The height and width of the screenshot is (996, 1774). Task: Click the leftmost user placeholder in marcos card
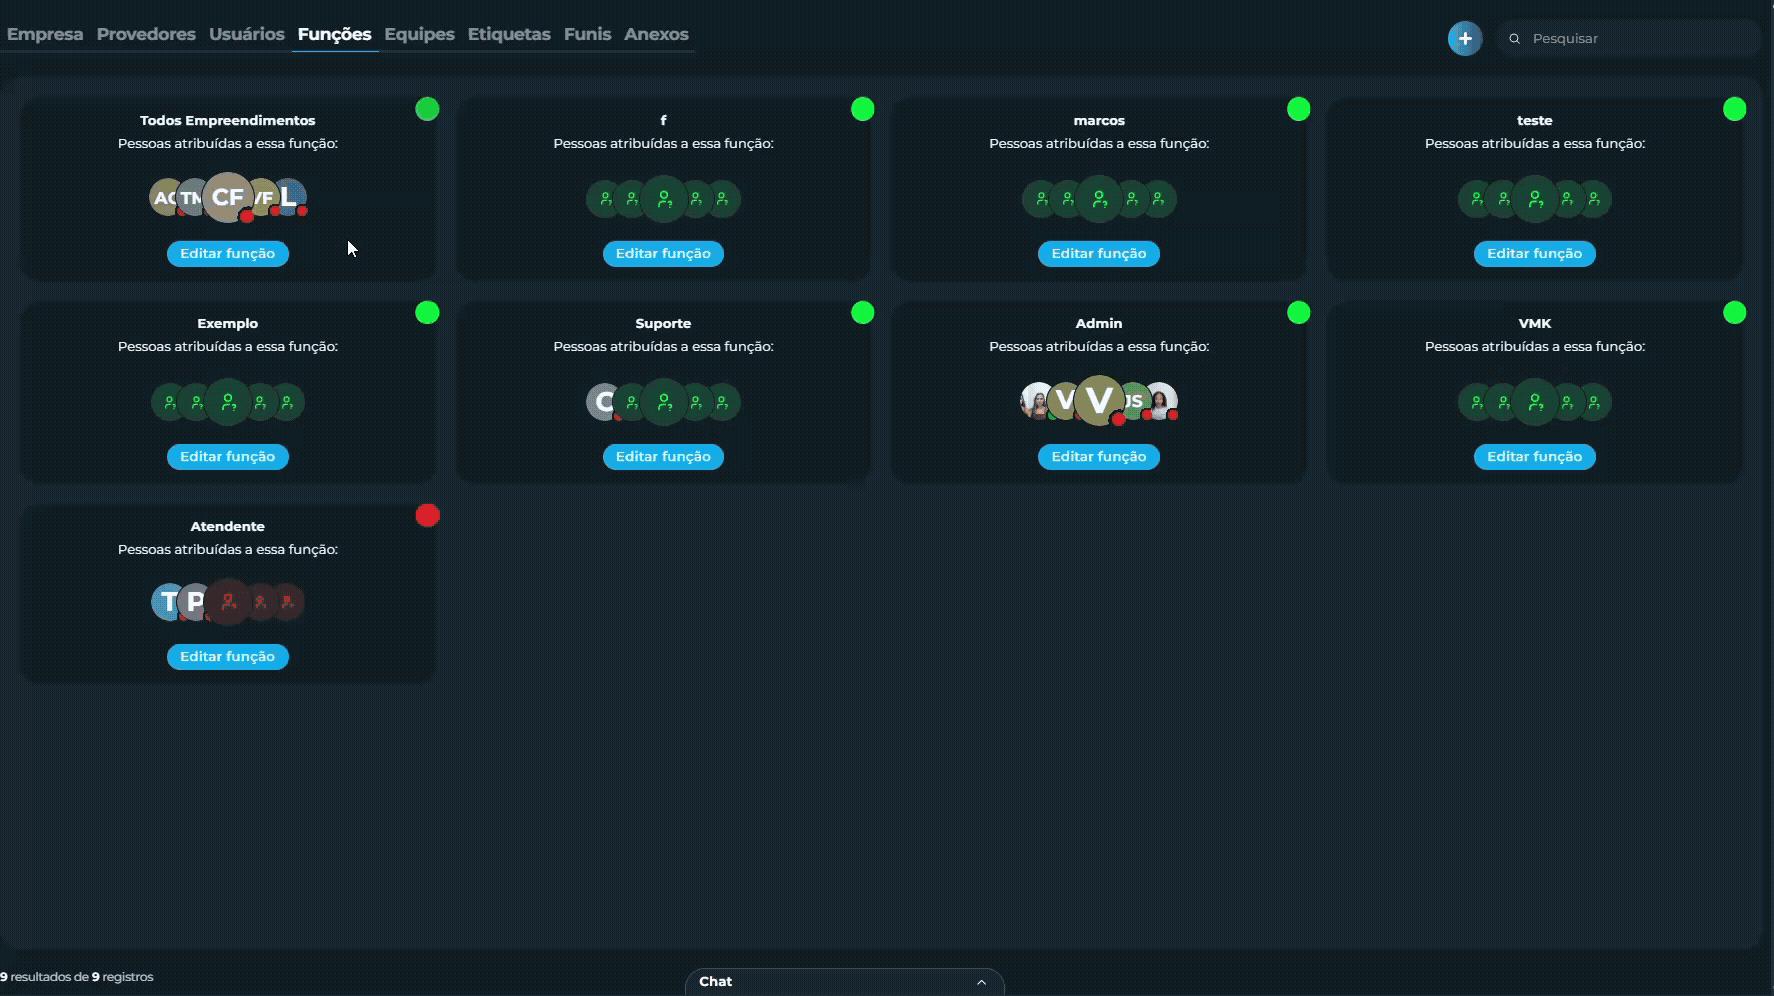click(1040, 199)
